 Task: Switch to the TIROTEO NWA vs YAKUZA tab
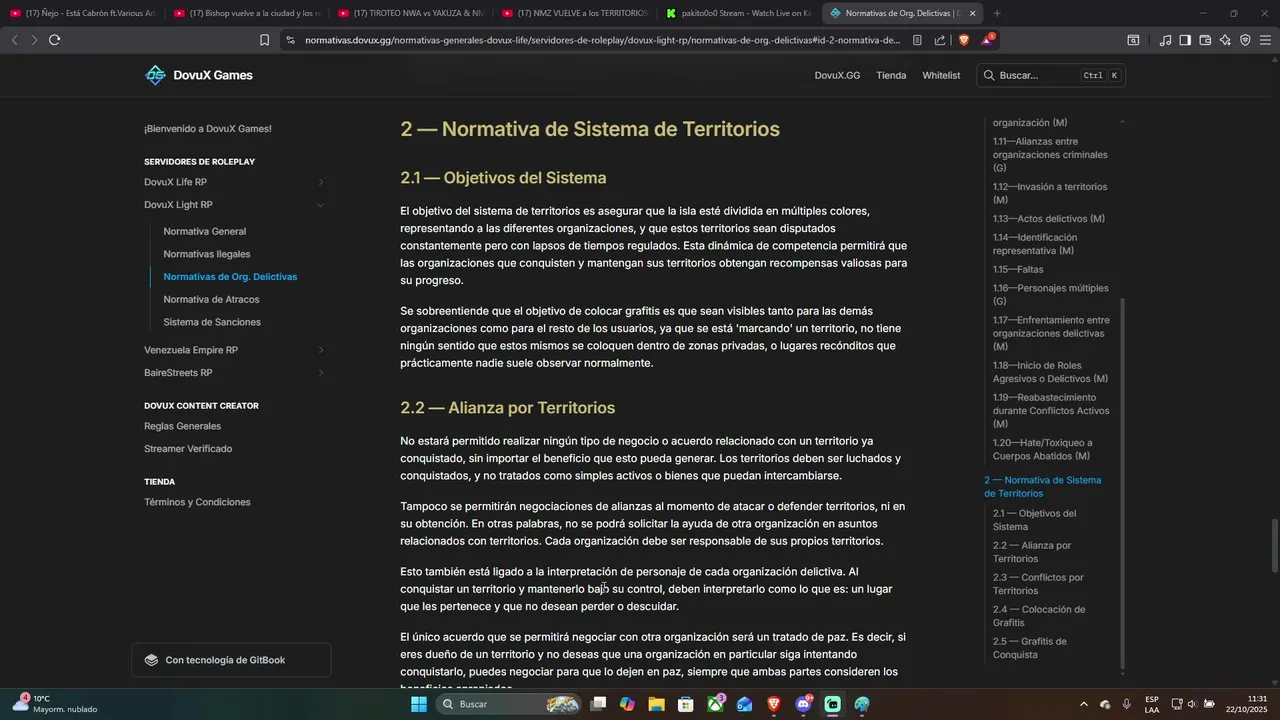tap(410, 13)
